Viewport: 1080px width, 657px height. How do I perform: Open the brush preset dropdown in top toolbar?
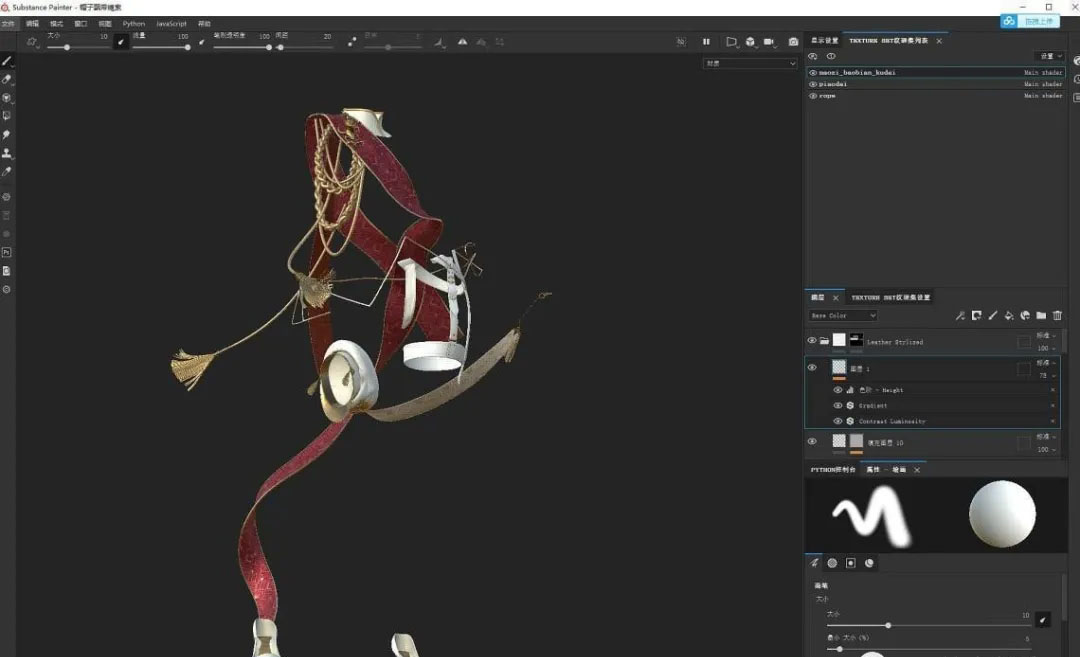32,42
